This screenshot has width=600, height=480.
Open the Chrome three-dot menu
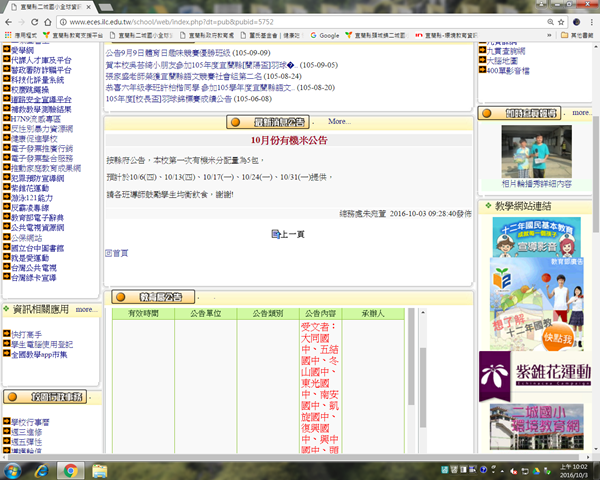591,22
